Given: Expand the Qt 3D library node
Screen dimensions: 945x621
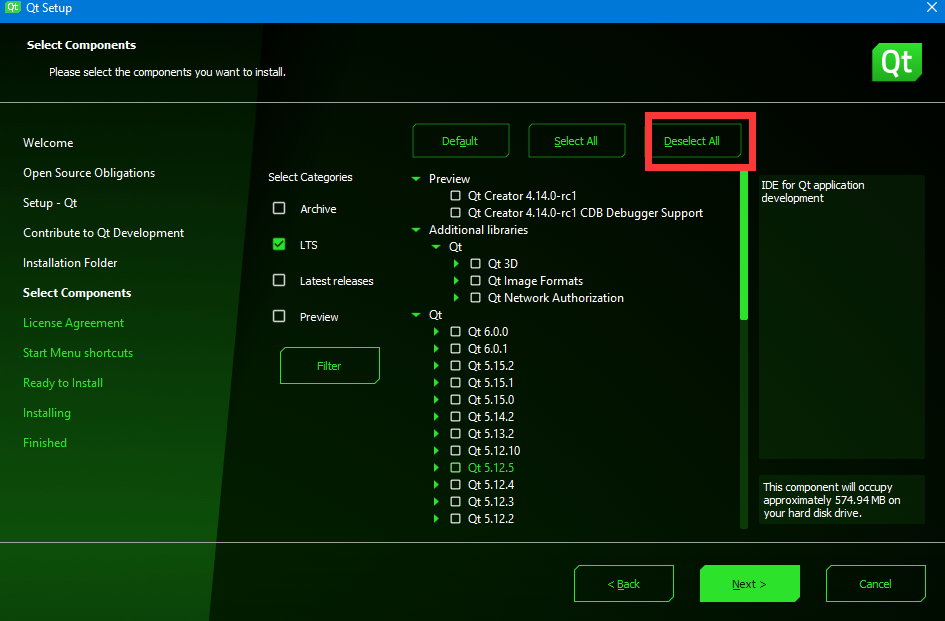Looking at the screenshot, I should (456, 264).
